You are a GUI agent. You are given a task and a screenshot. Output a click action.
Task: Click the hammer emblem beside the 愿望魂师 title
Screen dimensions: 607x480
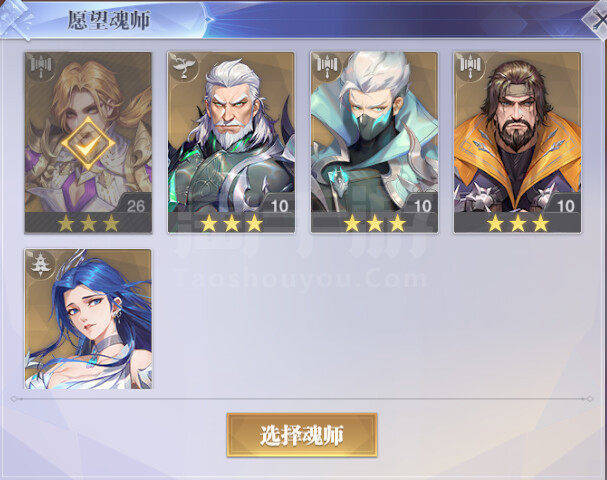(x=17, y=19)
